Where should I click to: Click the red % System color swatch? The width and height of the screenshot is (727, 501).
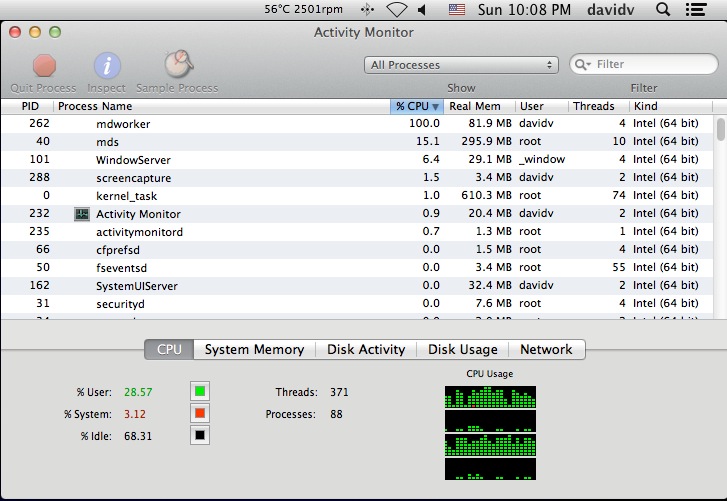coord(200,413)
